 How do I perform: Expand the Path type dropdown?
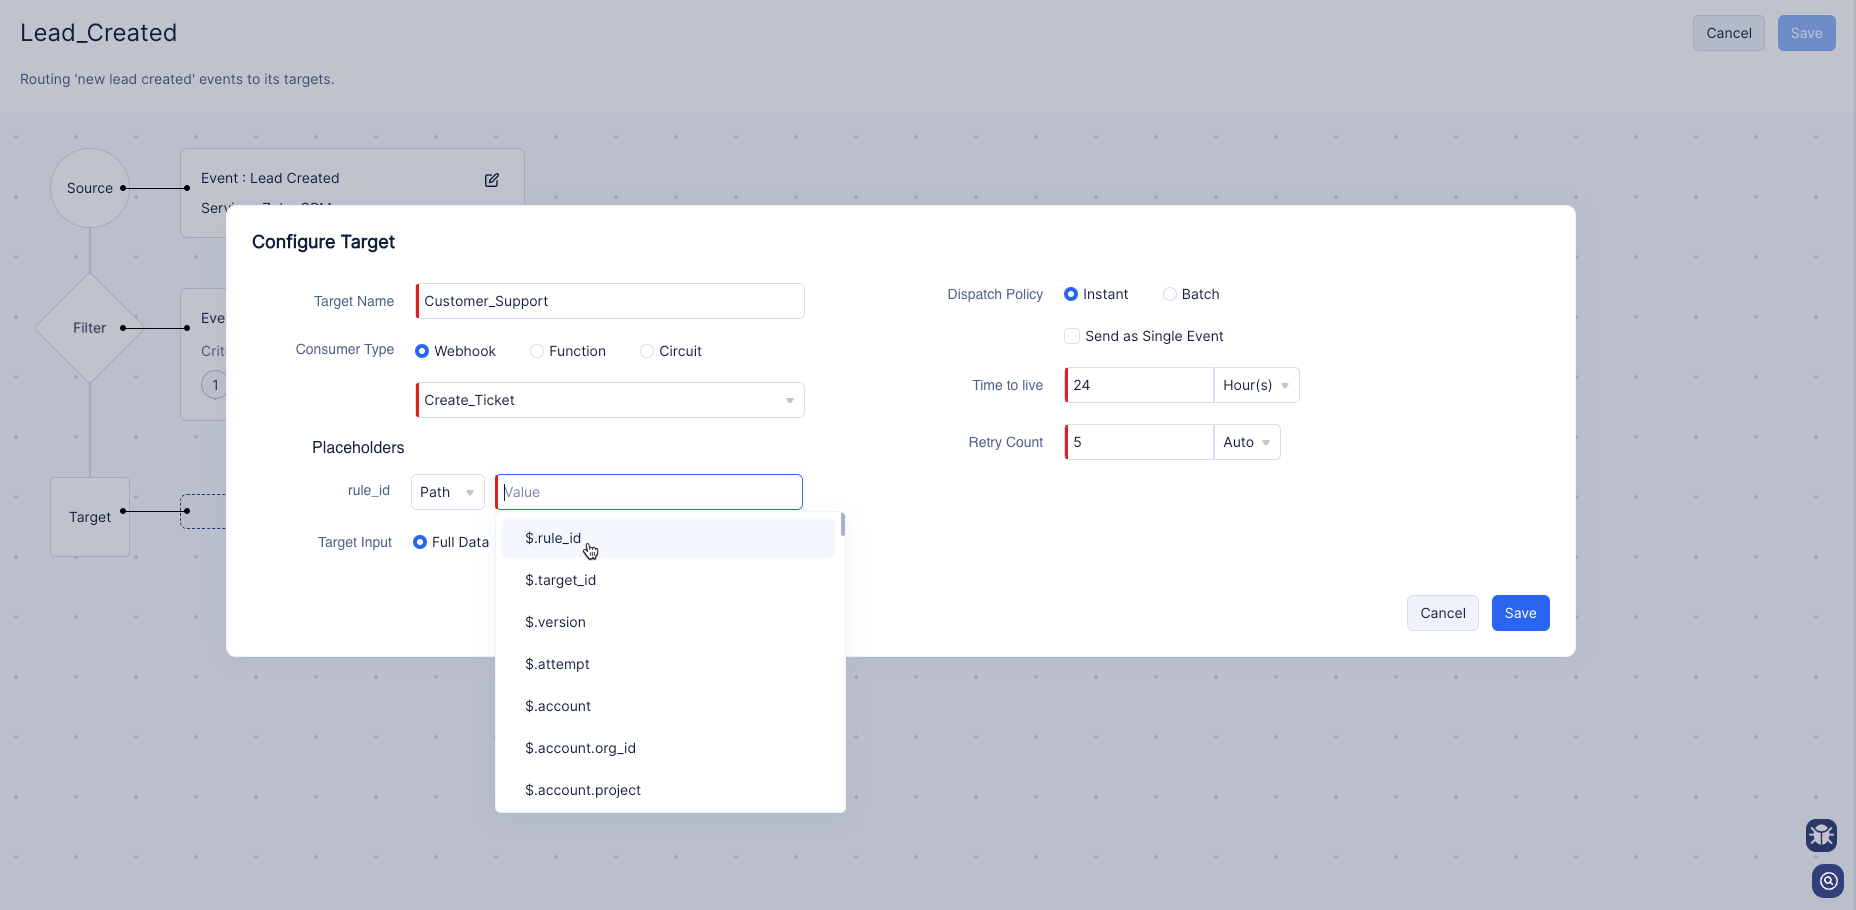[x=447, y=492]
